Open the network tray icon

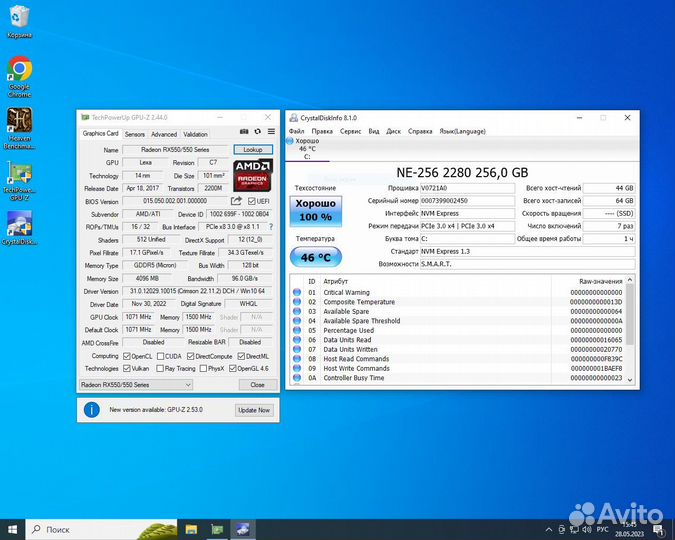pos(574,529)
